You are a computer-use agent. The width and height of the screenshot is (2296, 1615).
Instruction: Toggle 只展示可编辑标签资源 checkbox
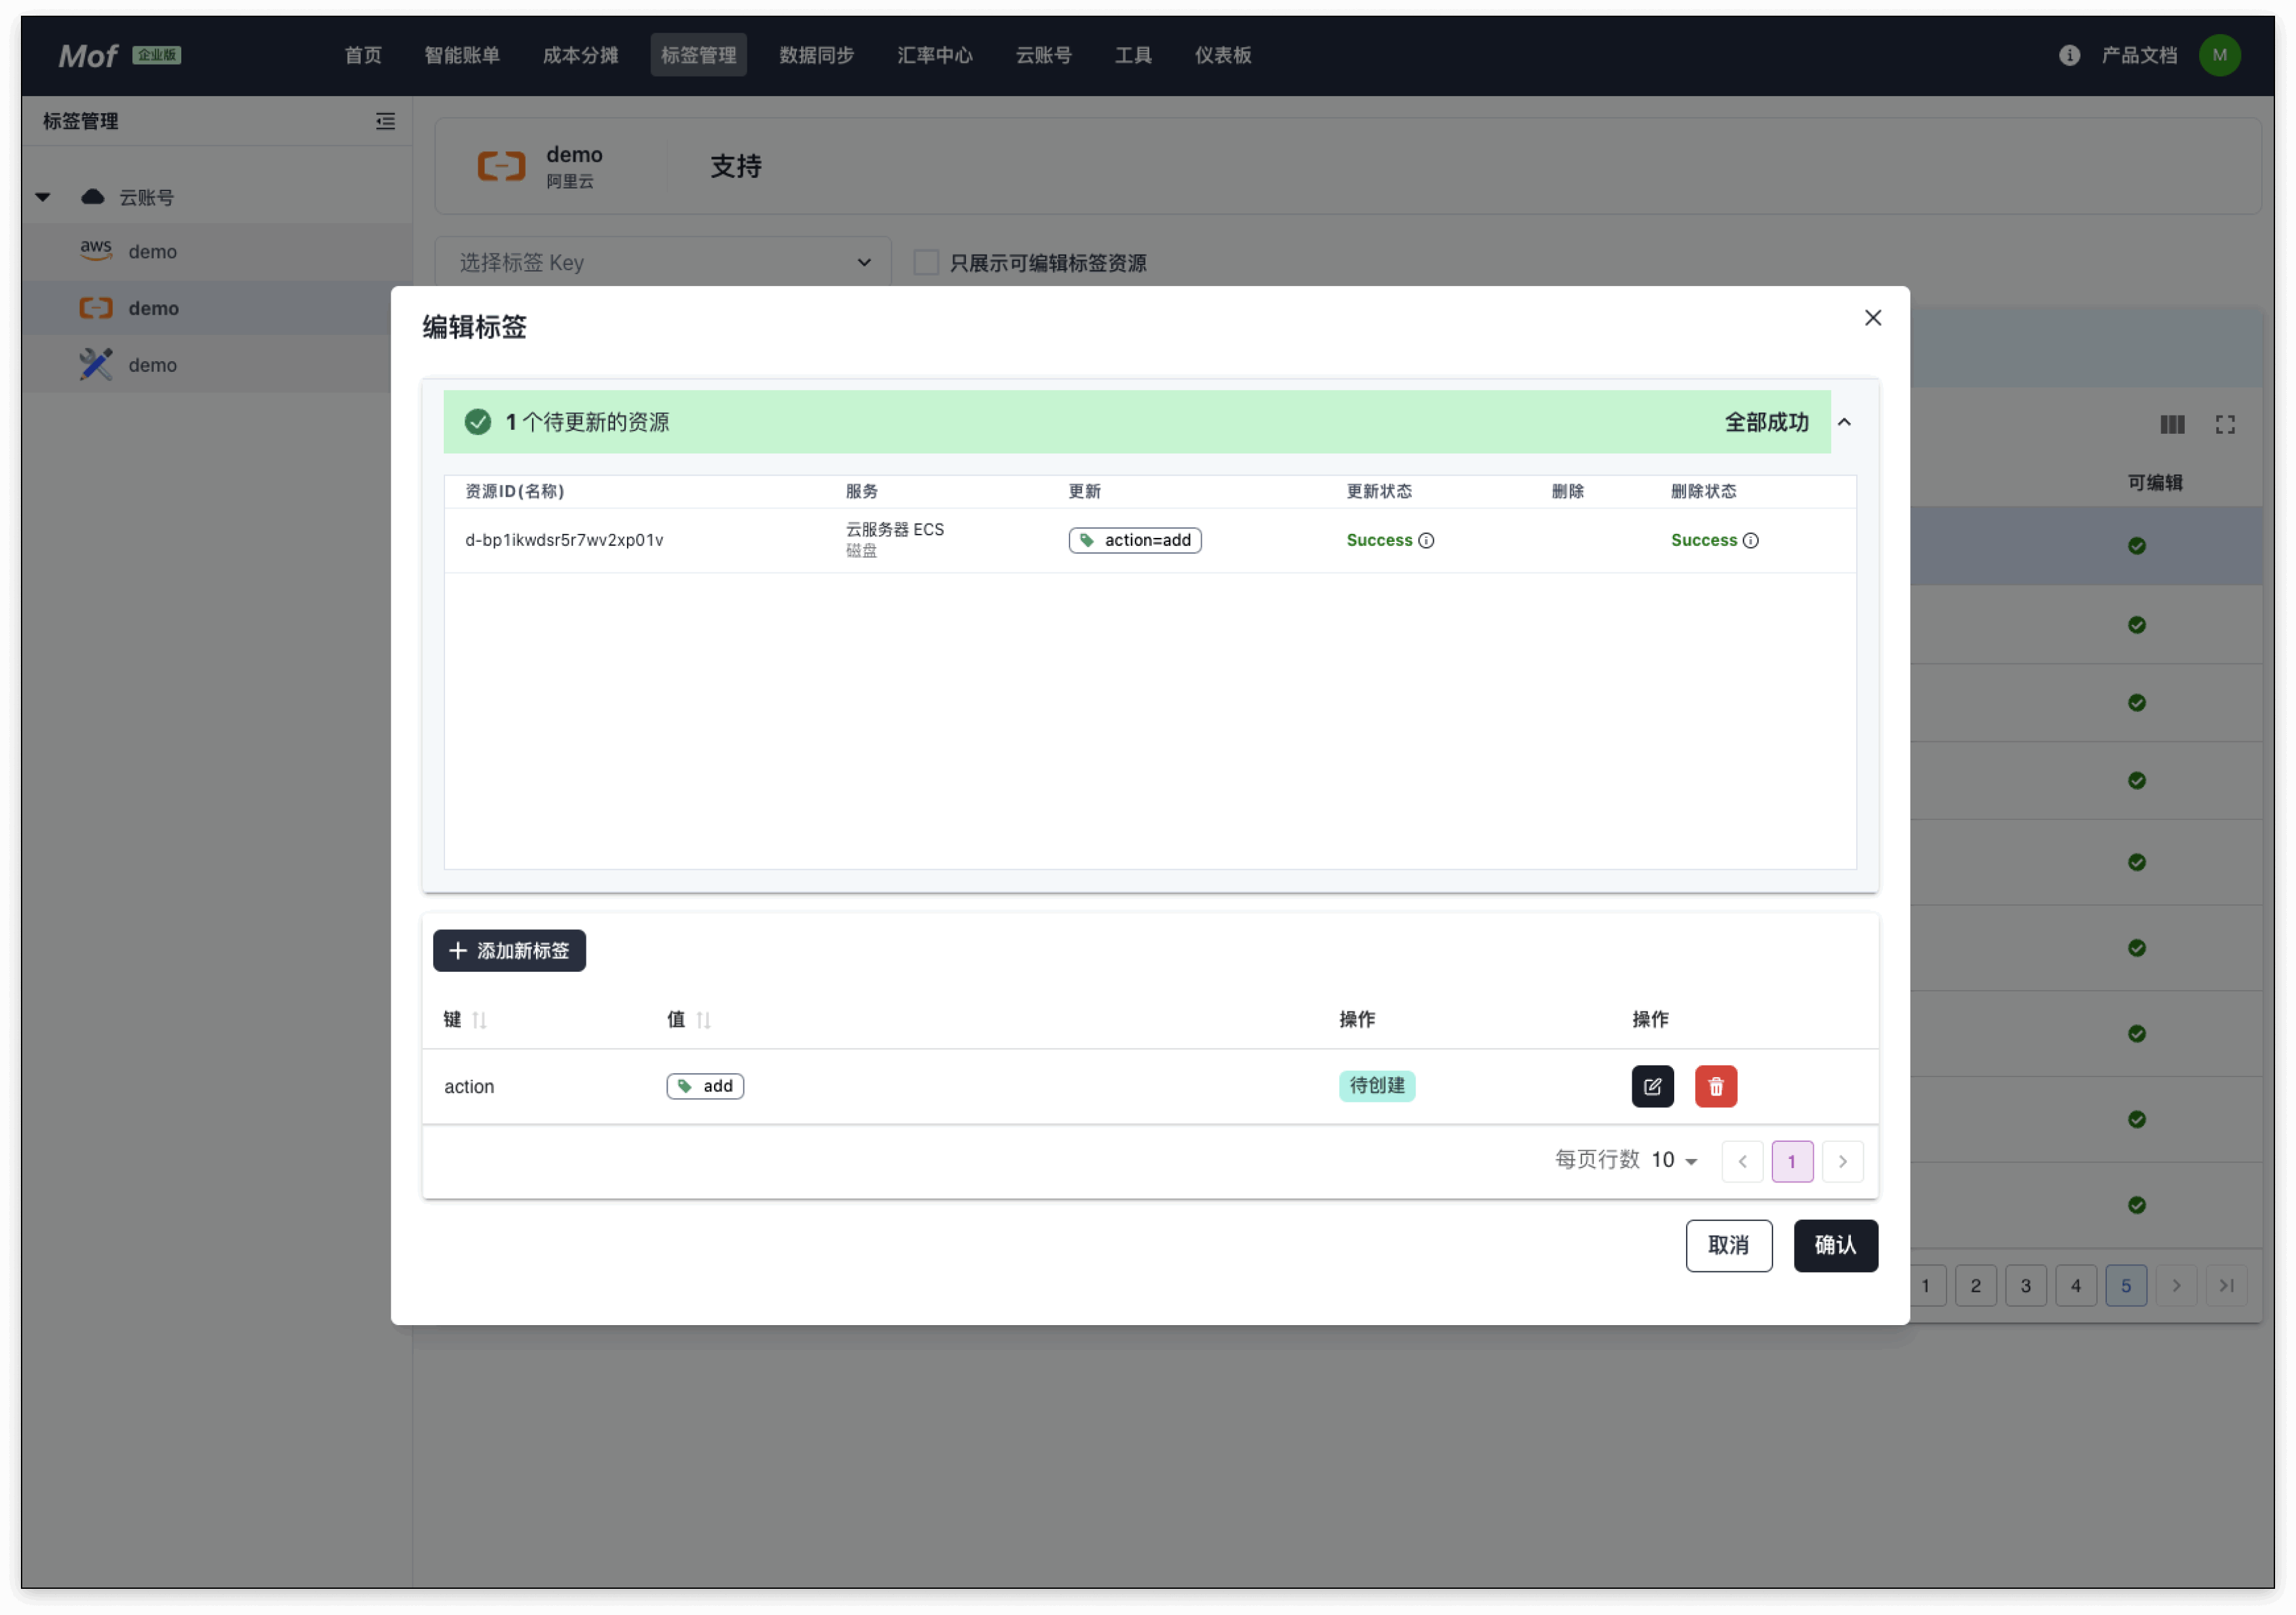[926, 263]
